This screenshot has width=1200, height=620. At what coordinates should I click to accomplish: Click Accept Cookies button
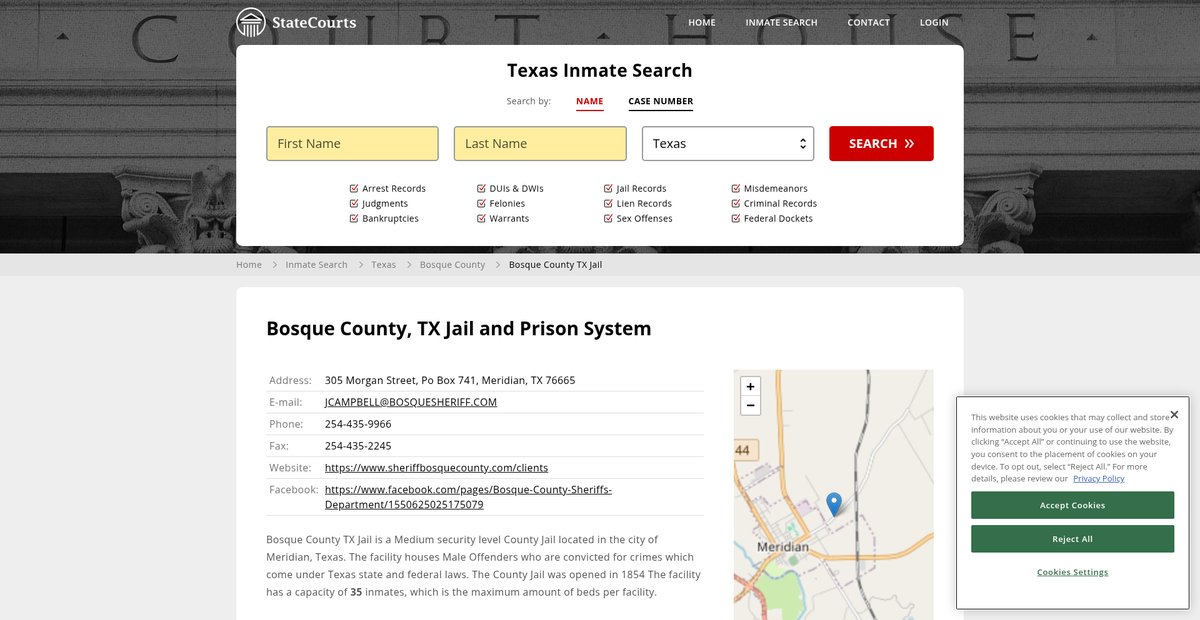point(1072,505)
